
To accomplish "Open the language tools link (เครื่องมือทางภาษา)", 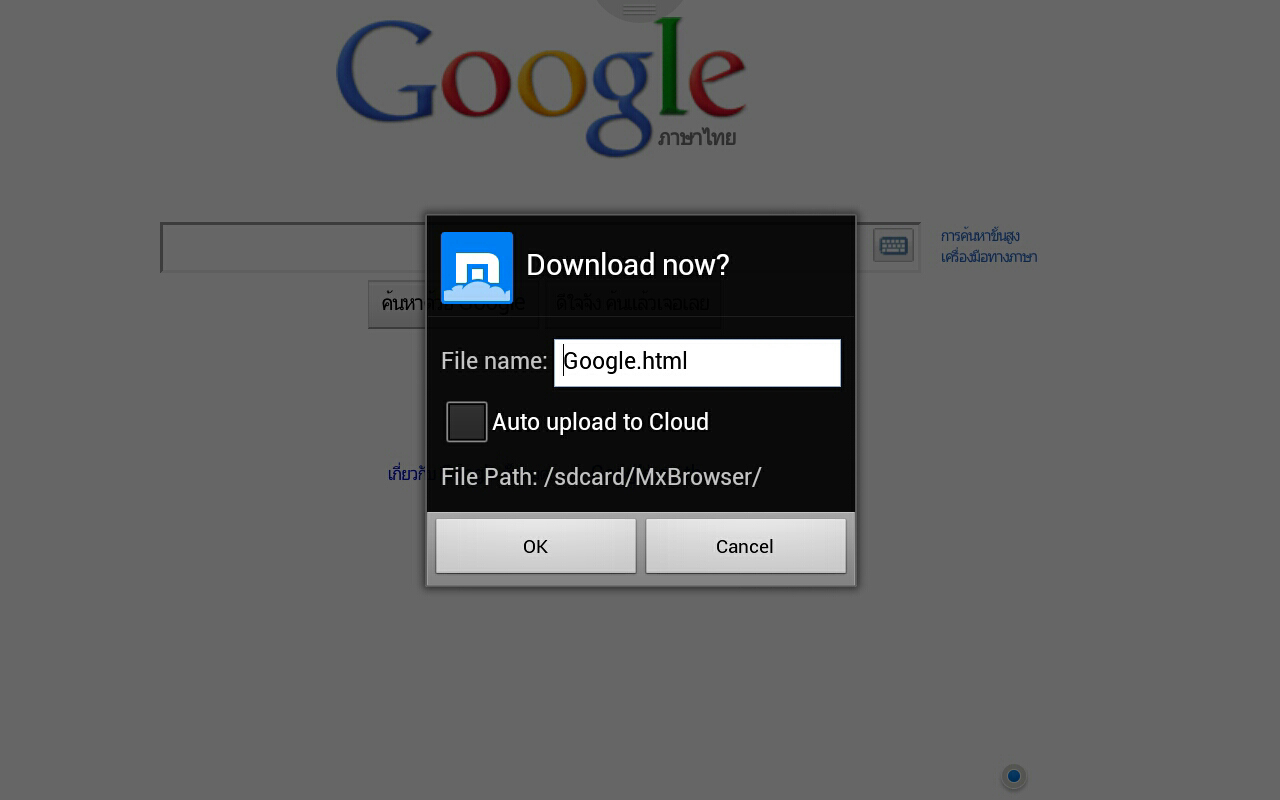I will (x=989, y=257).
